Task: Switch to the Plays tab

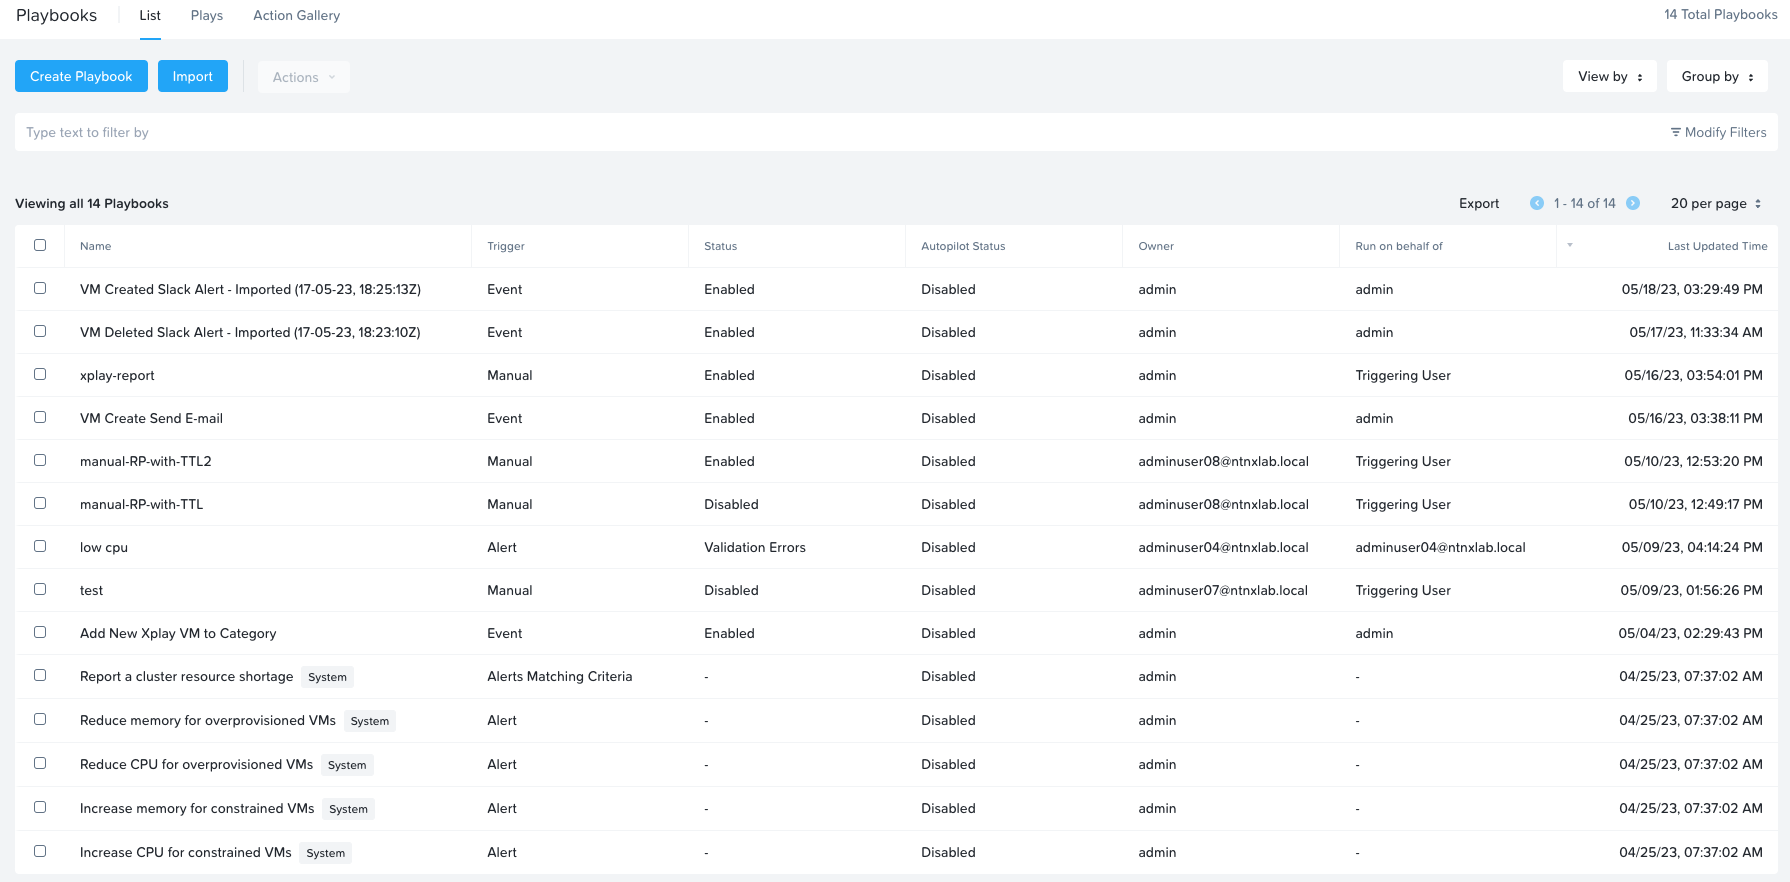Action: (x=207, y=16)
